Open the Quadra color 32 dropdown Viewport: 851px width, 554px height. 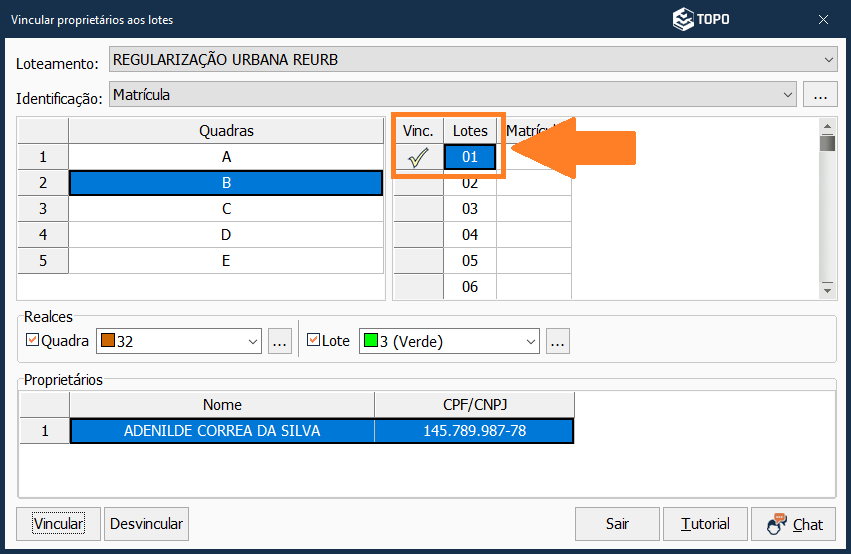pyautogui.click(x=251, y=341)
